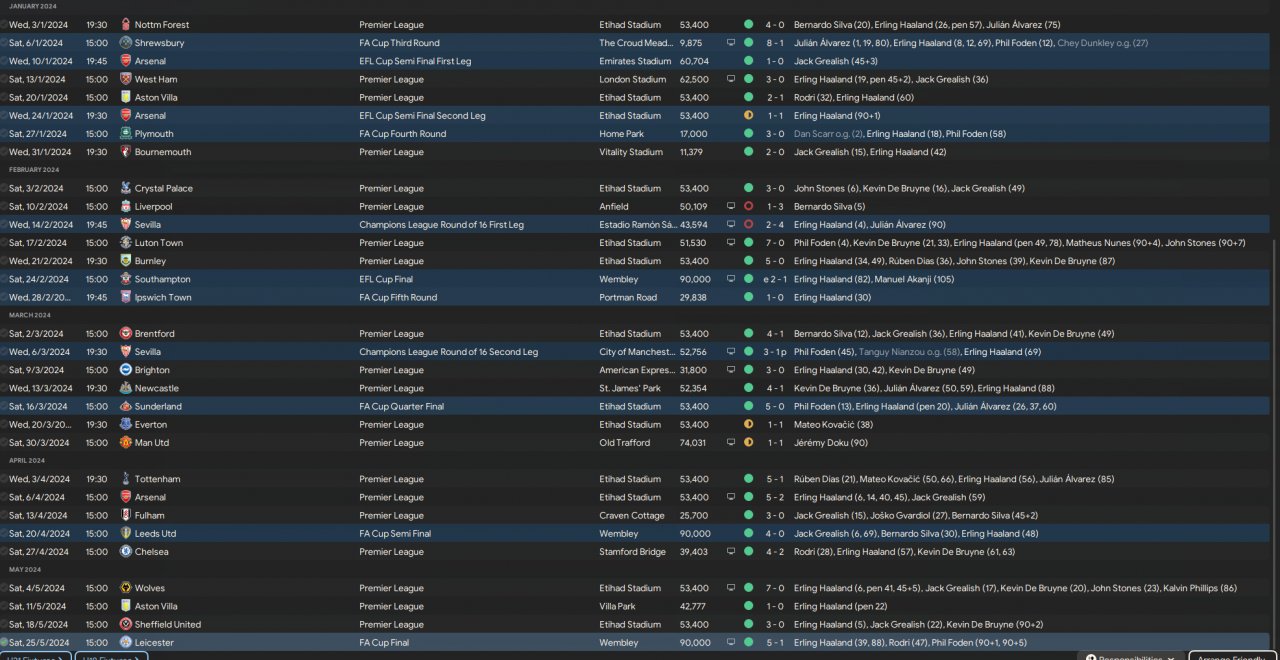Screen dimensions: 1280x660
Task: Click the TV icon on Man Utd row
Action: (730, 443)
